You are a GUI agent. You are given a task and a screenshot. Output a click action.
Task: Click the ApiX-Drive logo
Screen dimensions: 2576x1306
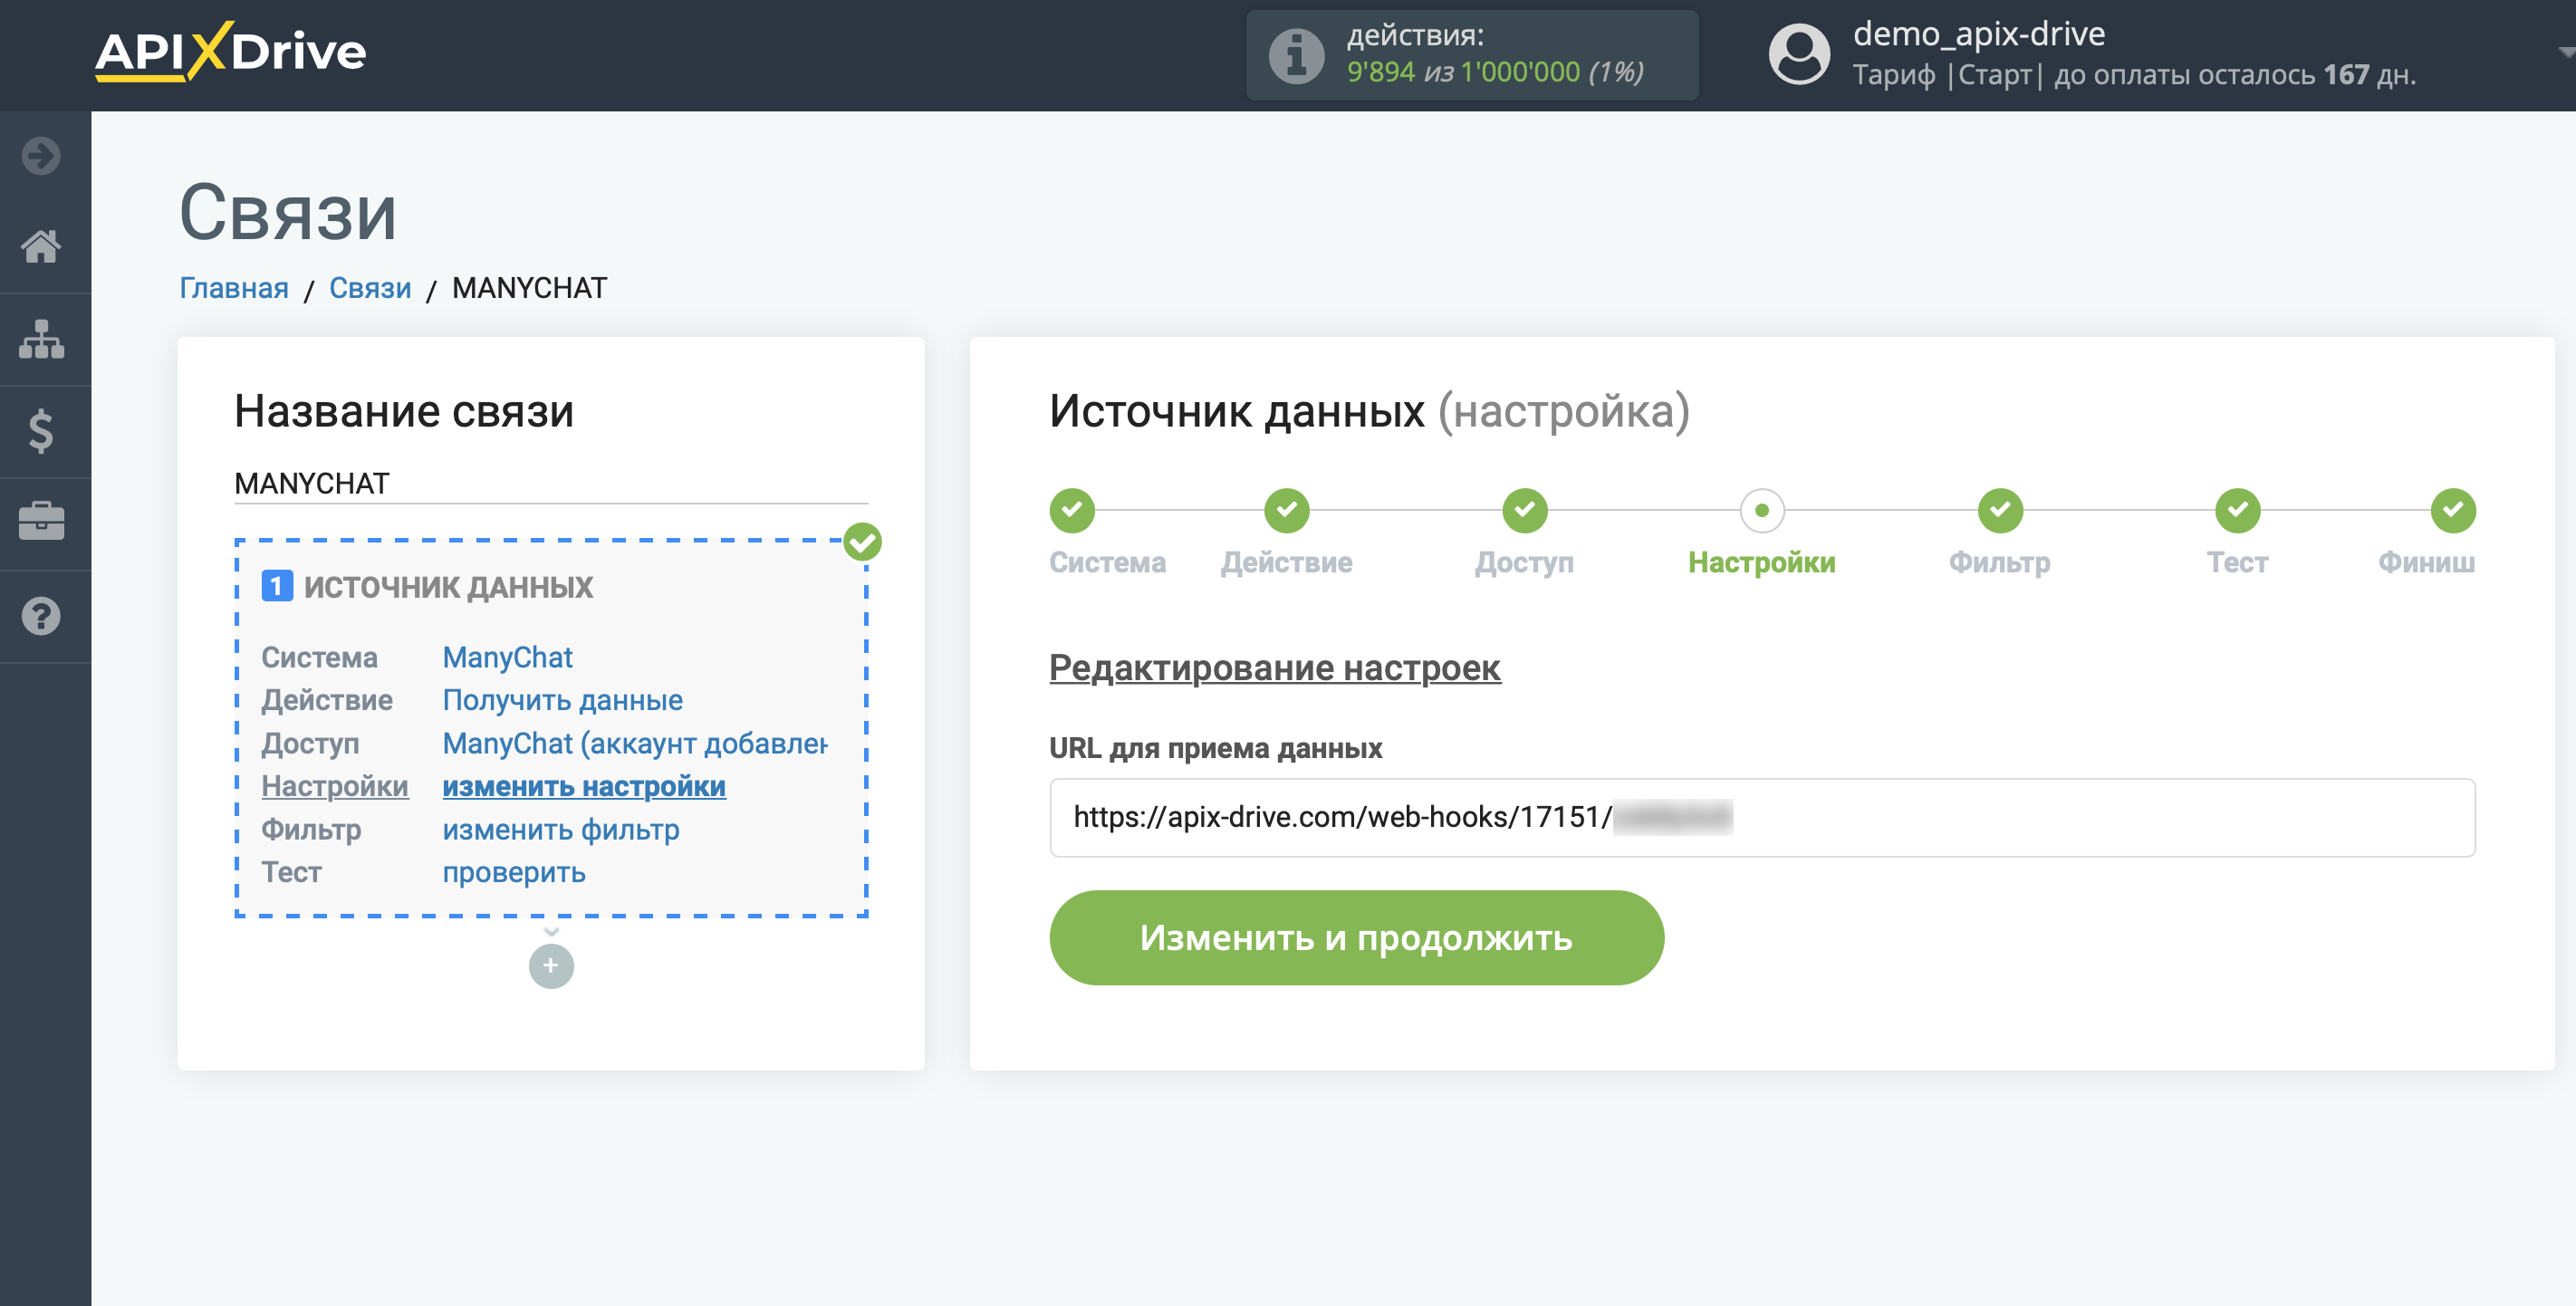click(x=230, y=51)
